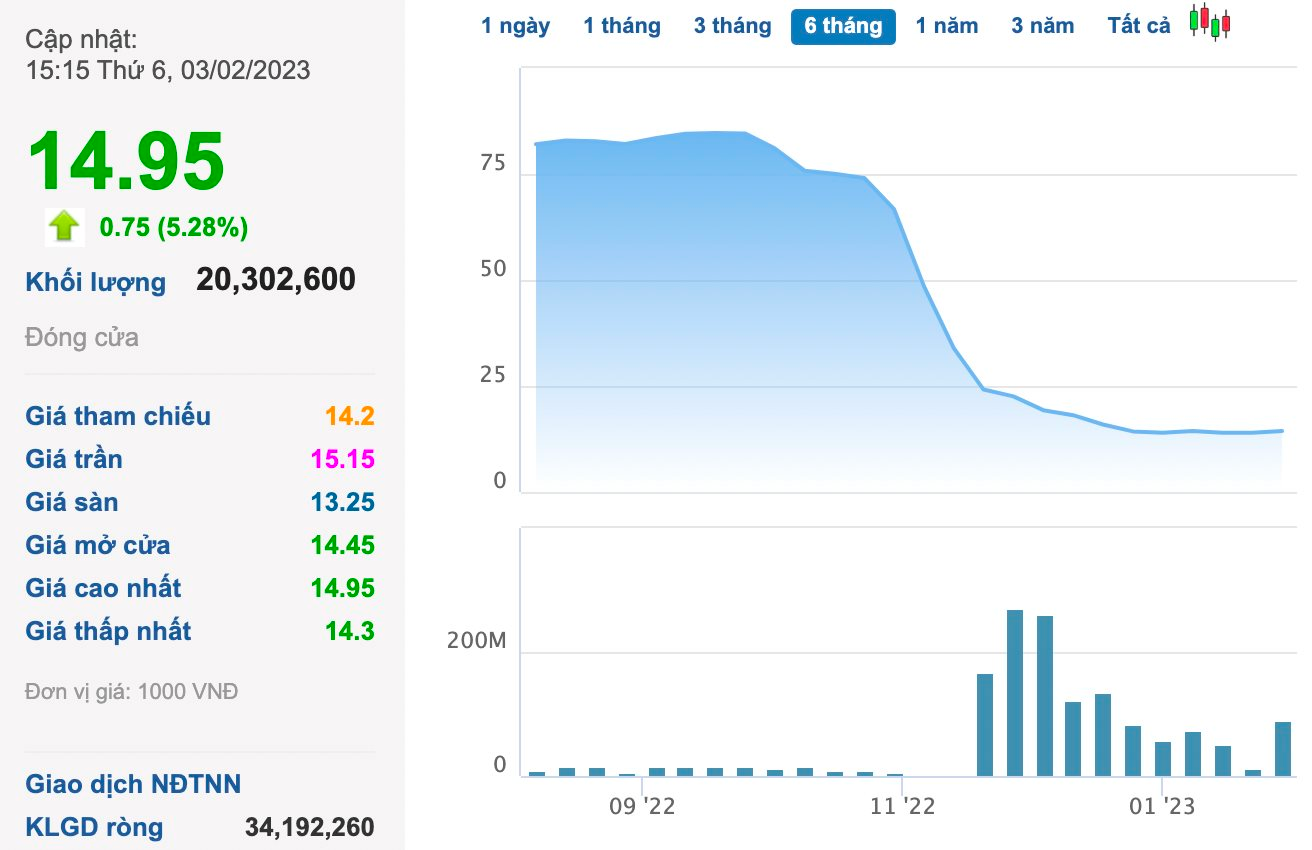Select the 1 ngày time range
This screenshot has height=850, width=1312.
[515, 26]
